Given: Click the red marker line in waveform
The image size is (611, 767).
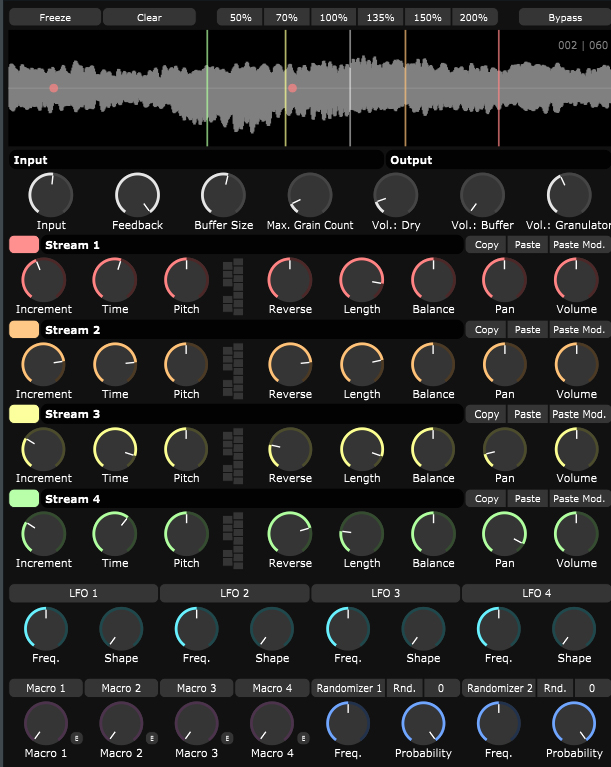Looking at the screenshot, I should tap(498, 88).
